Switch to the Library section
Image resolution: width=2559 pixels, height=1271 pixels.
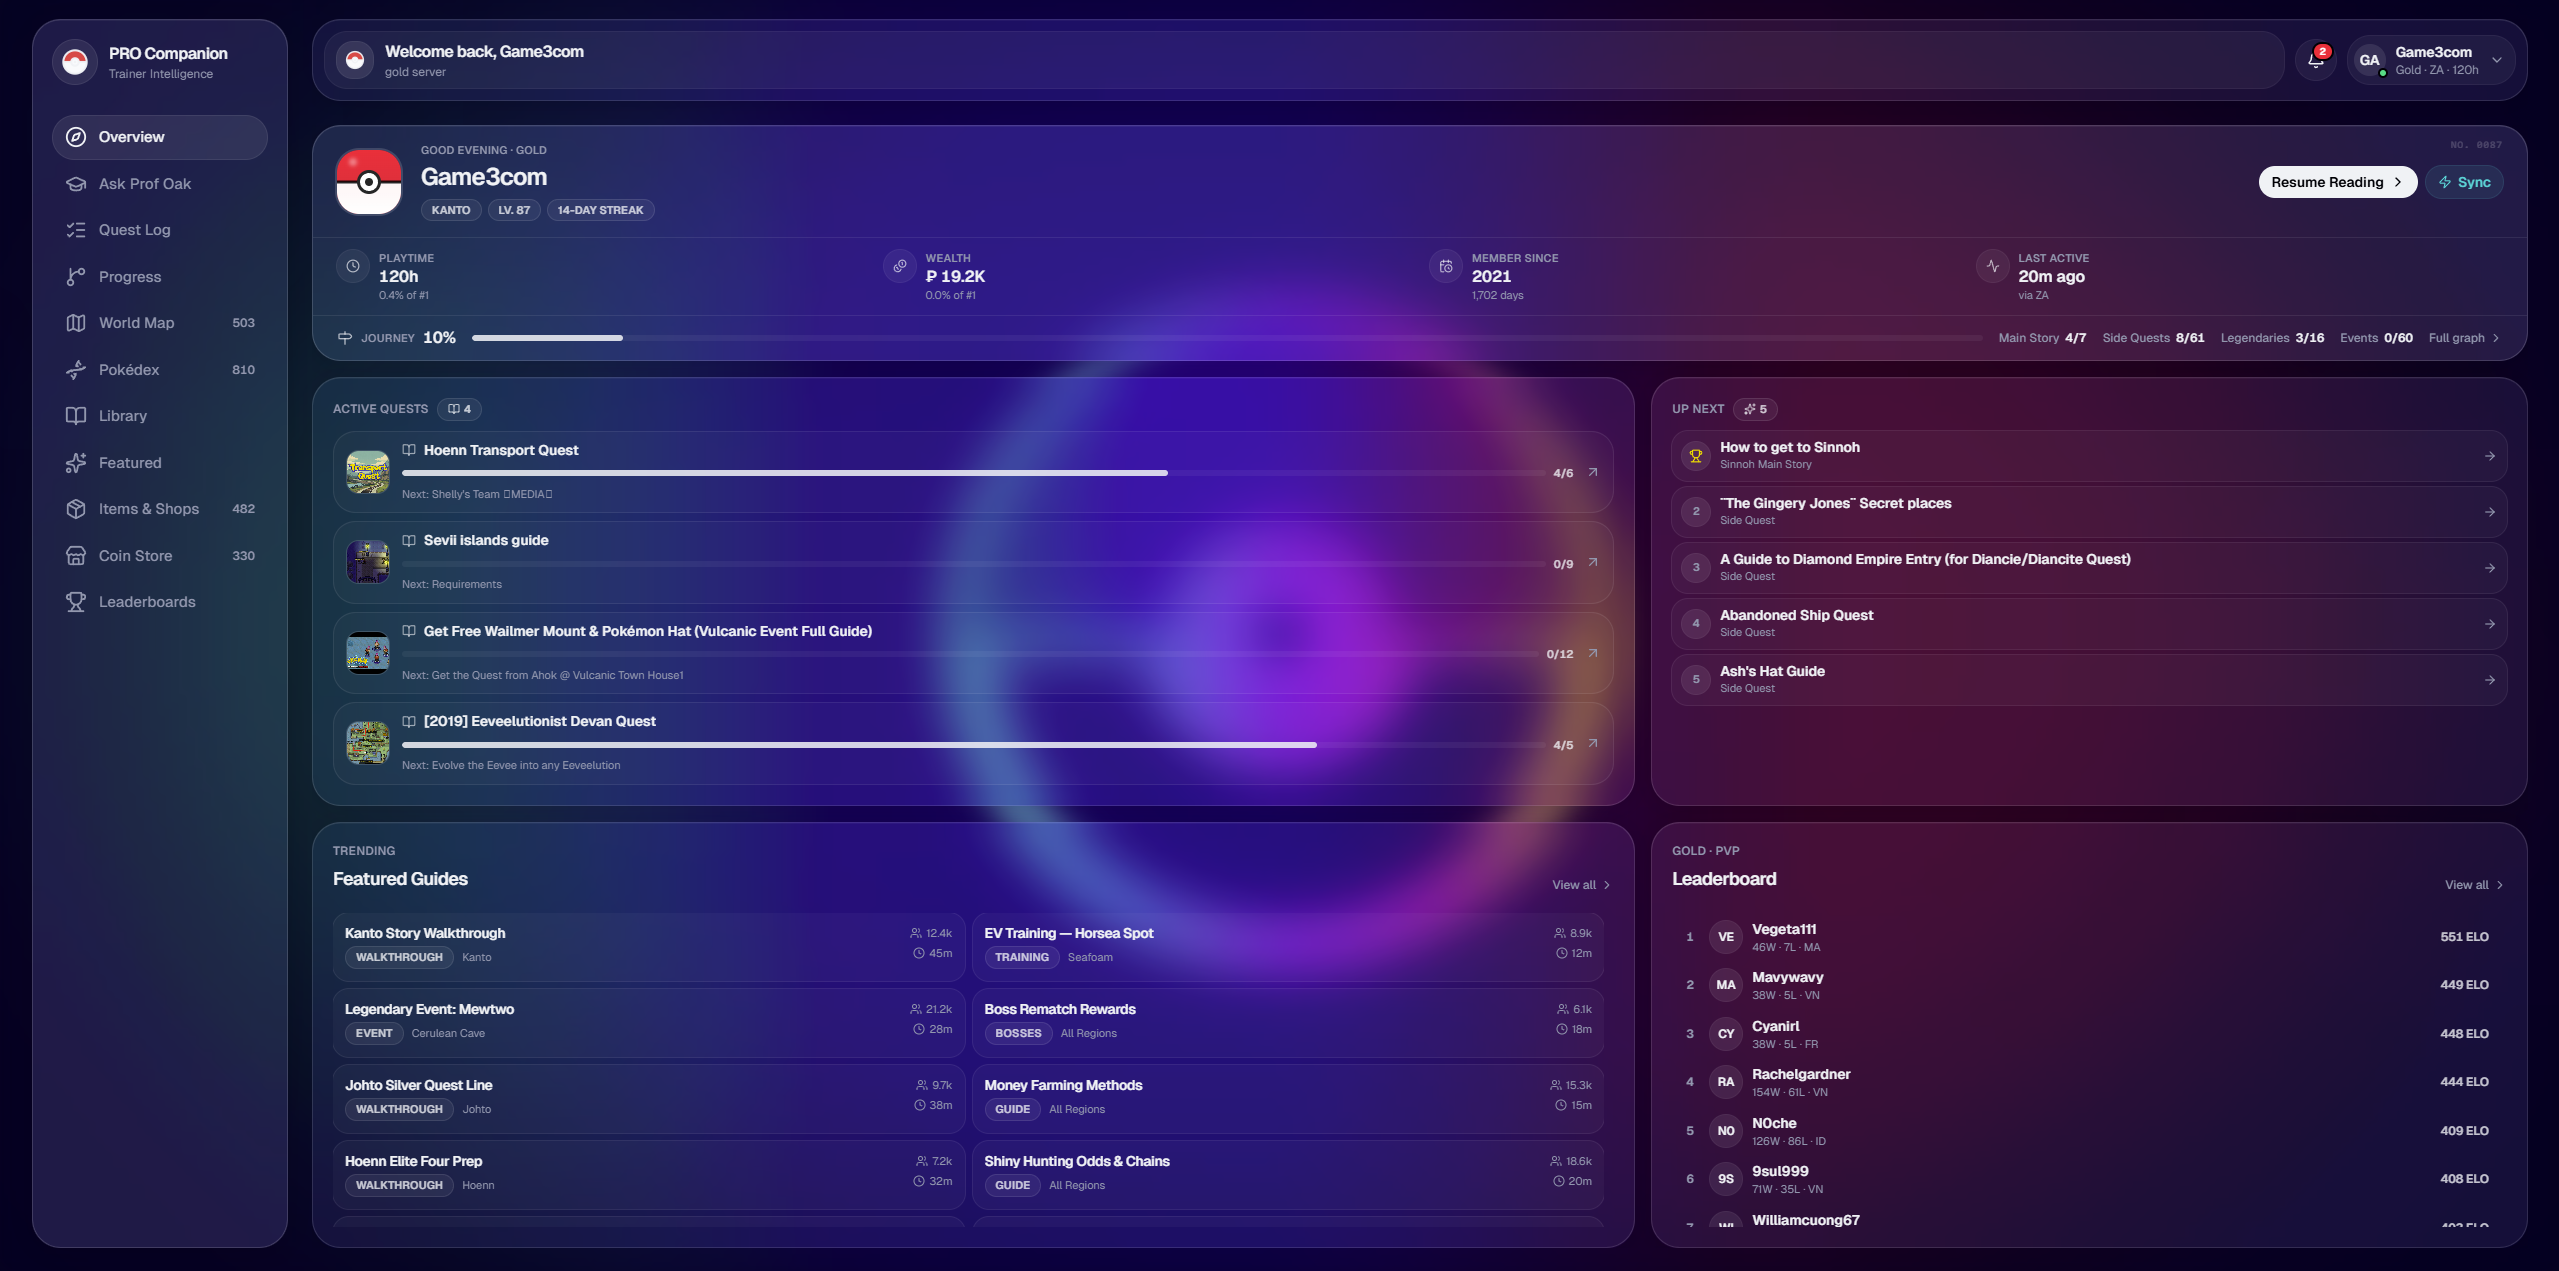tap(122, 416)
